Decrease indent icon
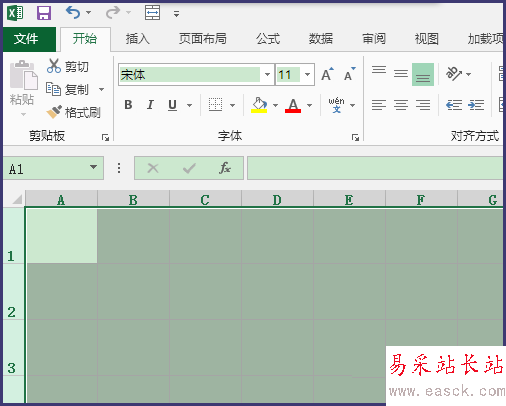 coord(454,105)
